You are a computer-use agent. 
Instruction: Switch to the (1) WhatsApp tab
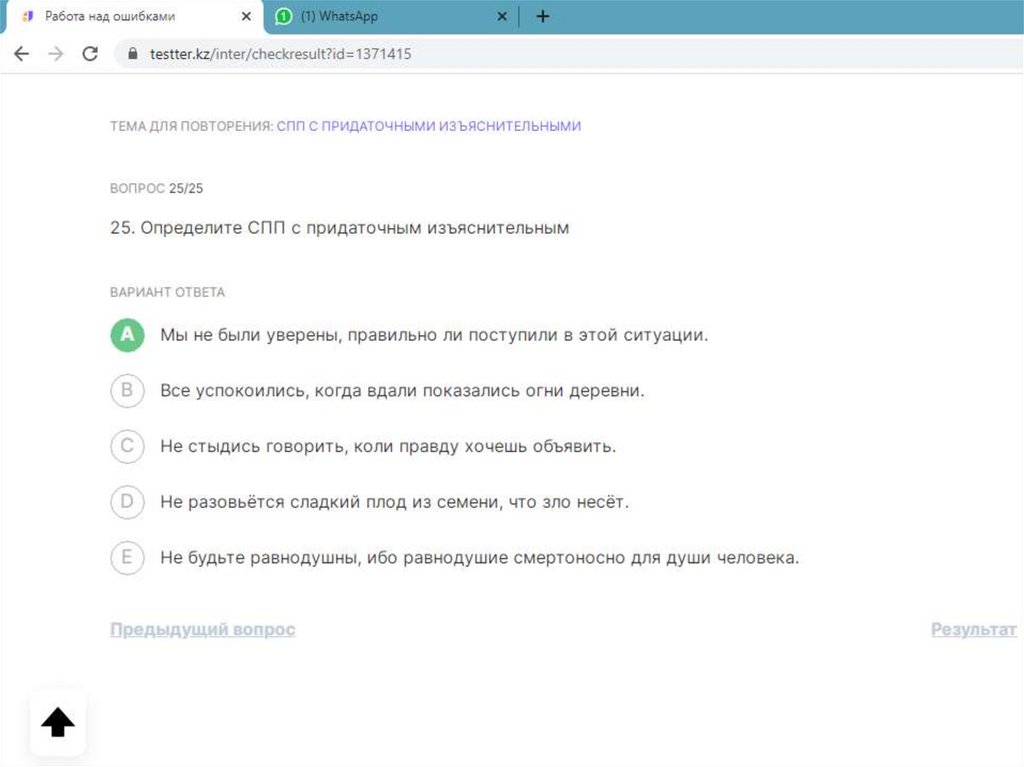pyautogui.click(x=391, y=16)
